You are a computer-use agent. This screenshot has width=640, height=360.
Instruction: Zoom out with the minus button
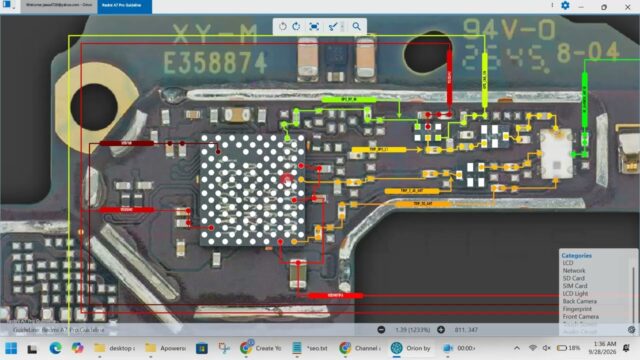(381, 329)
